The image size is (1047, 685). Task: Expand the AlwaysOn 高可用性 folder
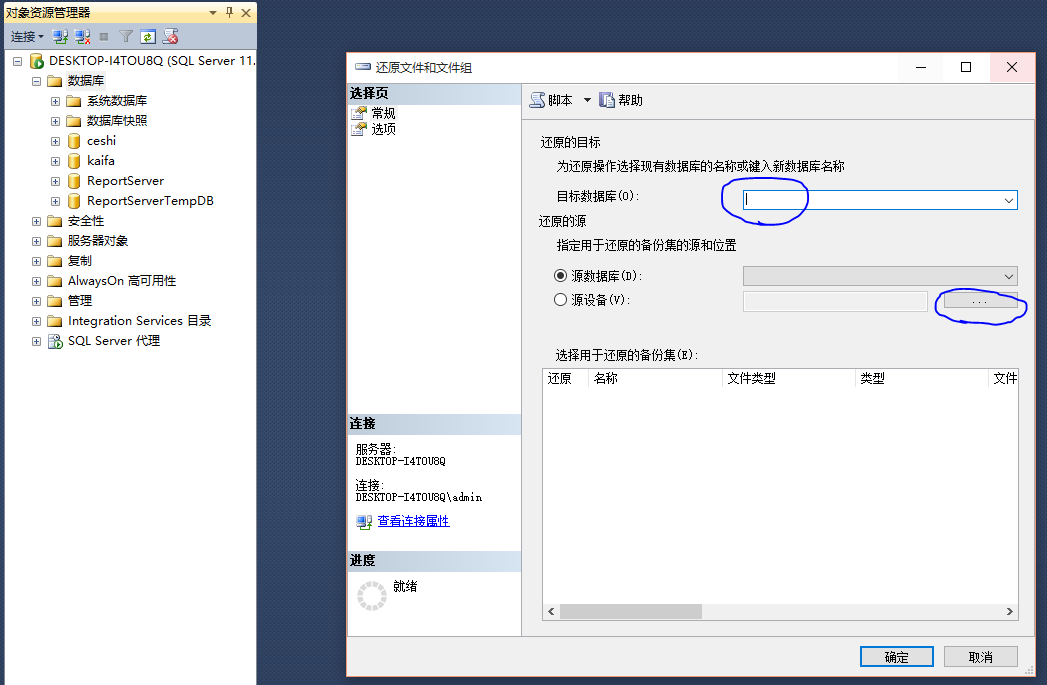point(37,282)
